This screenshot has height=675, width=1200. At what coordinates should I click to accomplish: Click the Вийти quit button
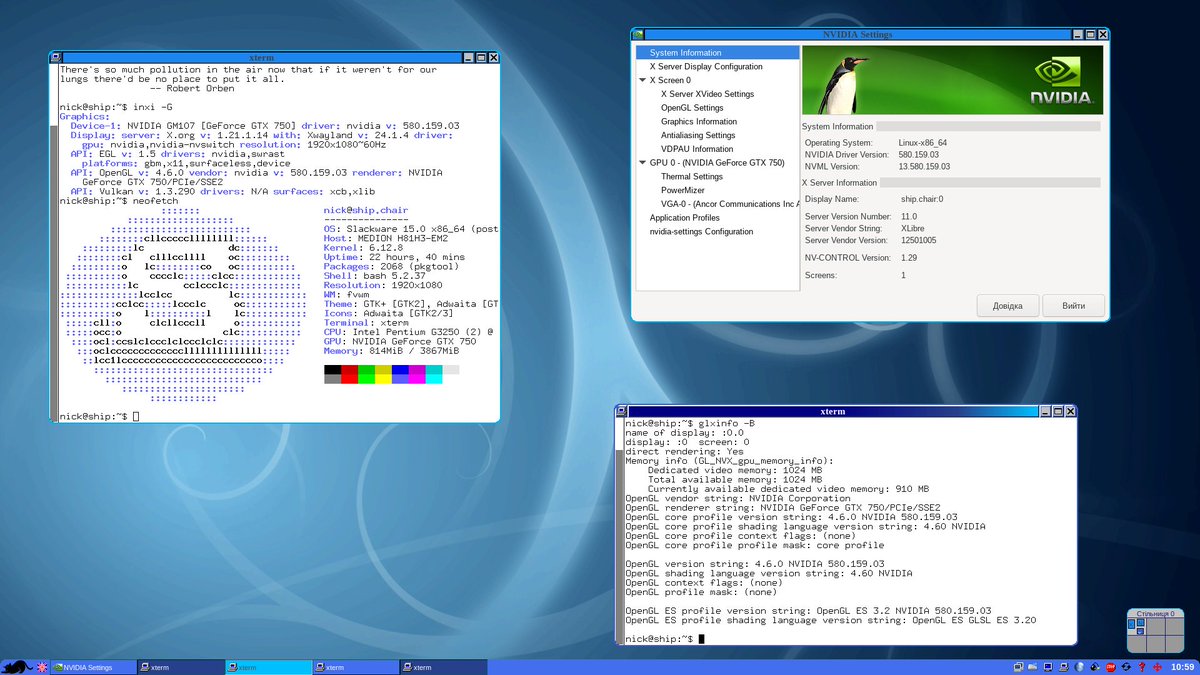[1073, 306]
